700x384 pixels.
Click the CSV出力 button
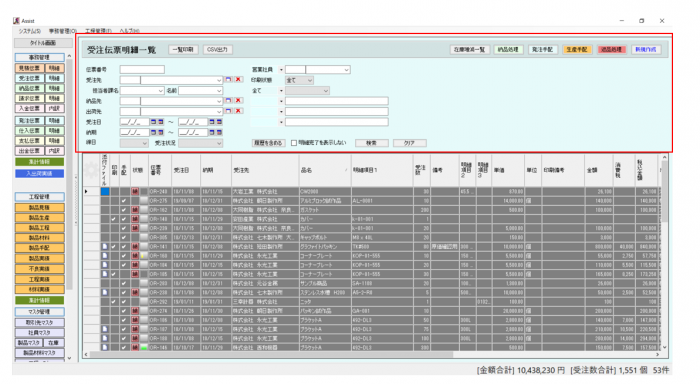coord(218,50)
